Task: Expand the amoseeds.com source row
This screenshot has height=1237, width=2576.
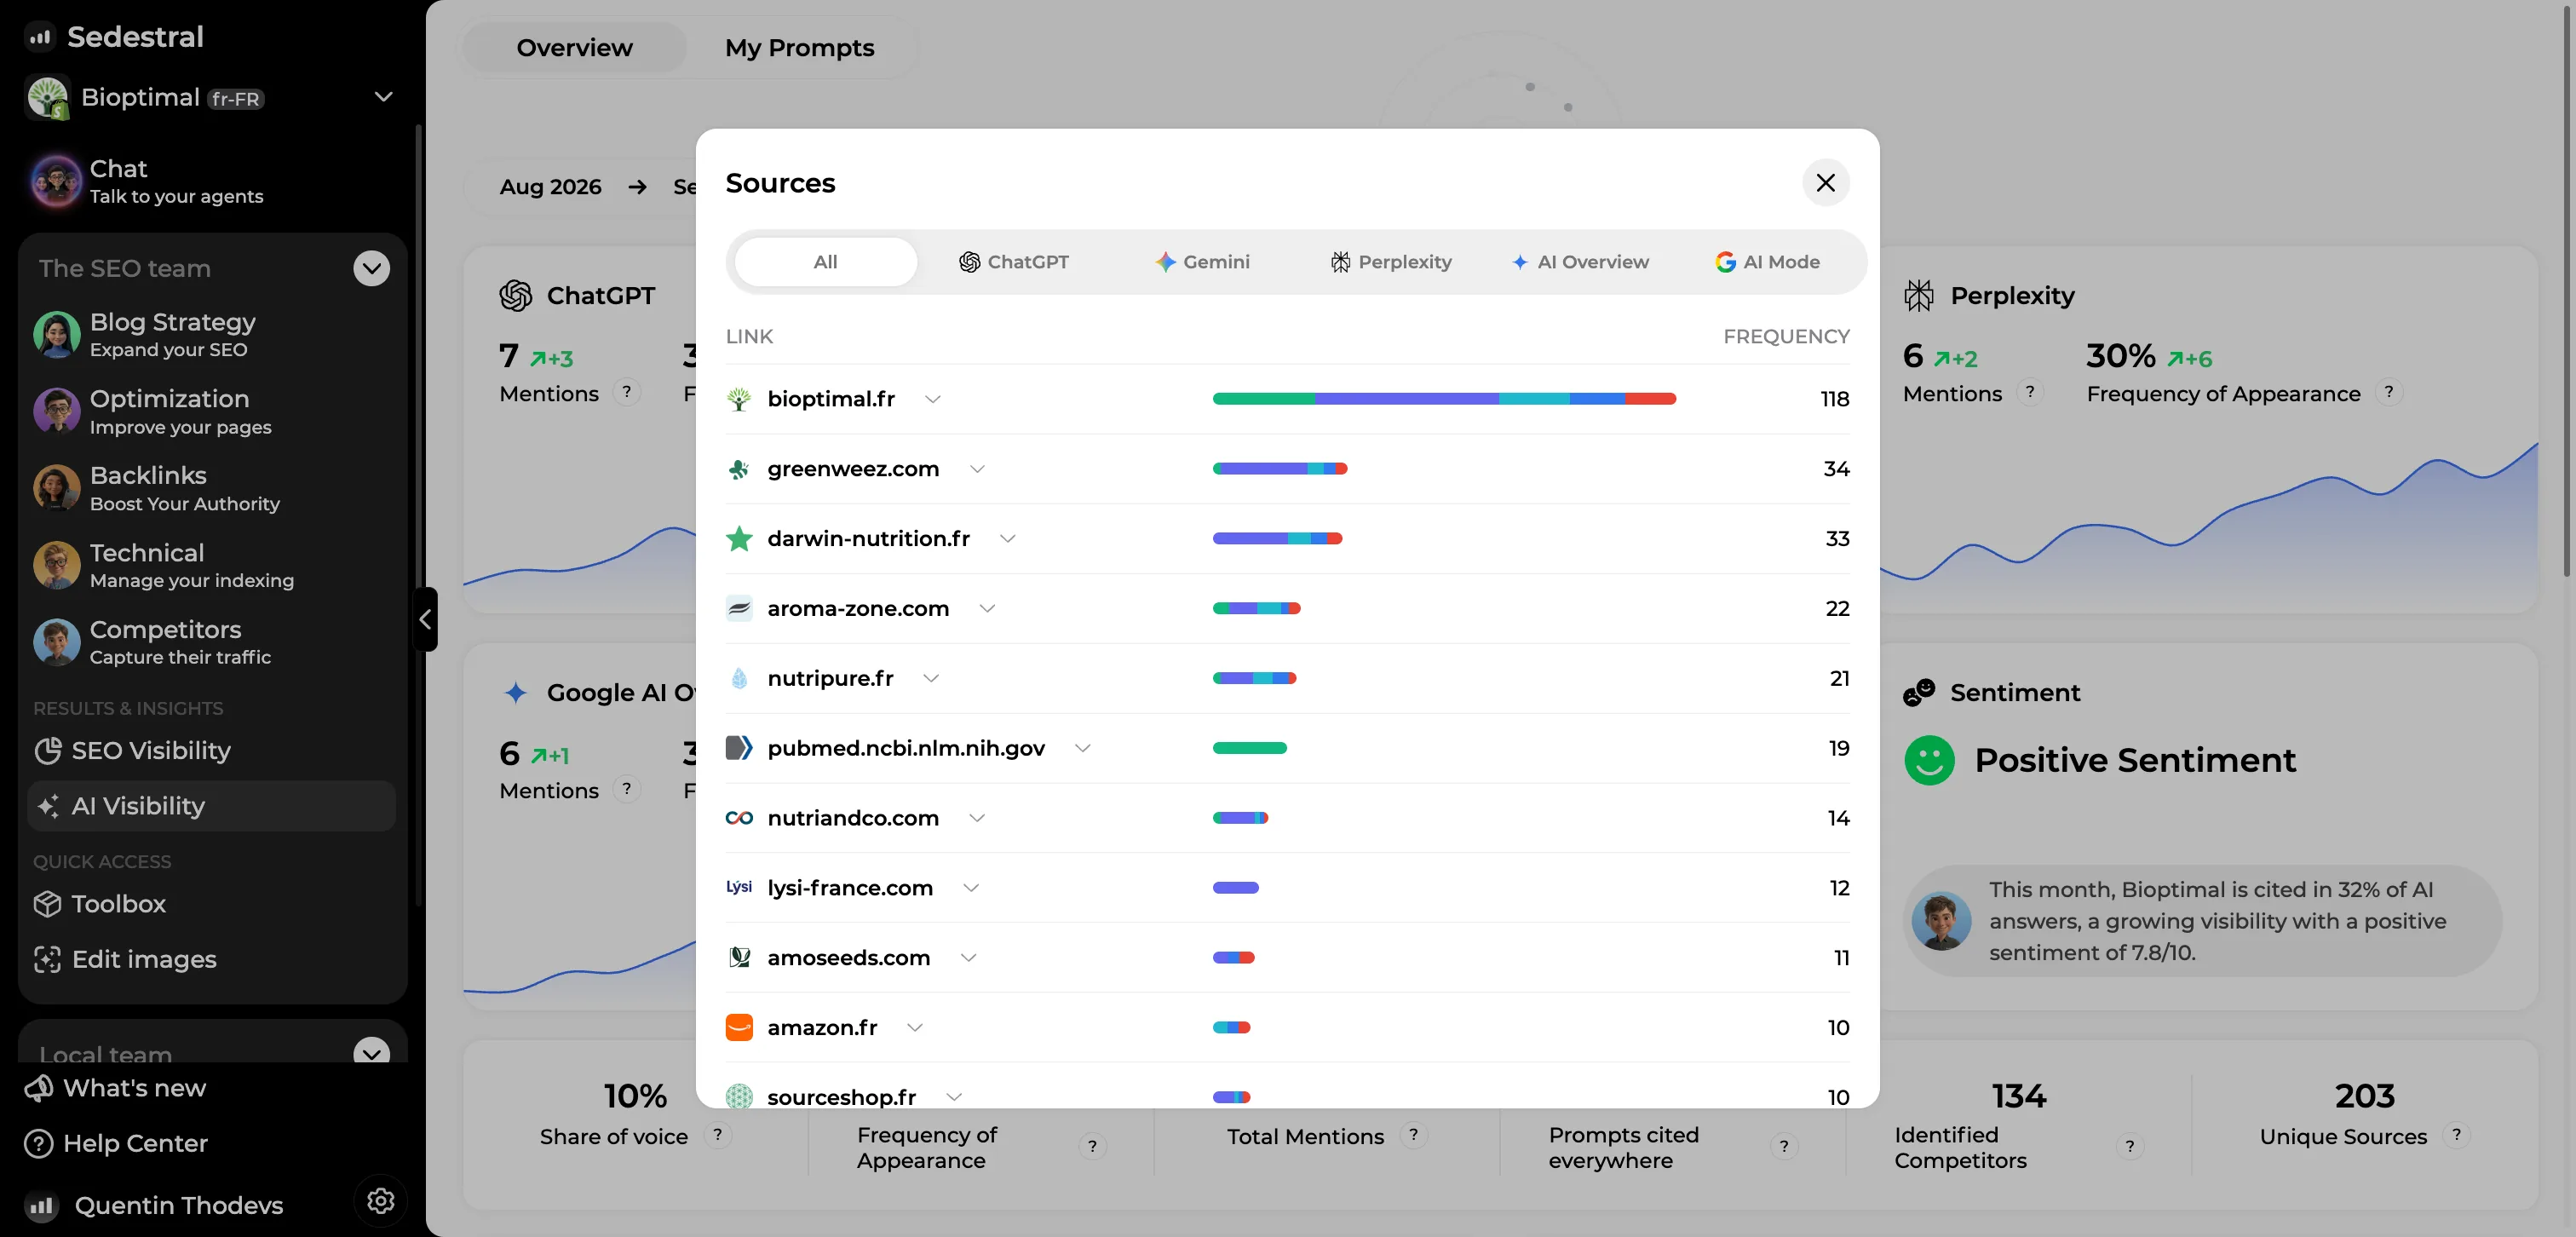Action: 968,958
